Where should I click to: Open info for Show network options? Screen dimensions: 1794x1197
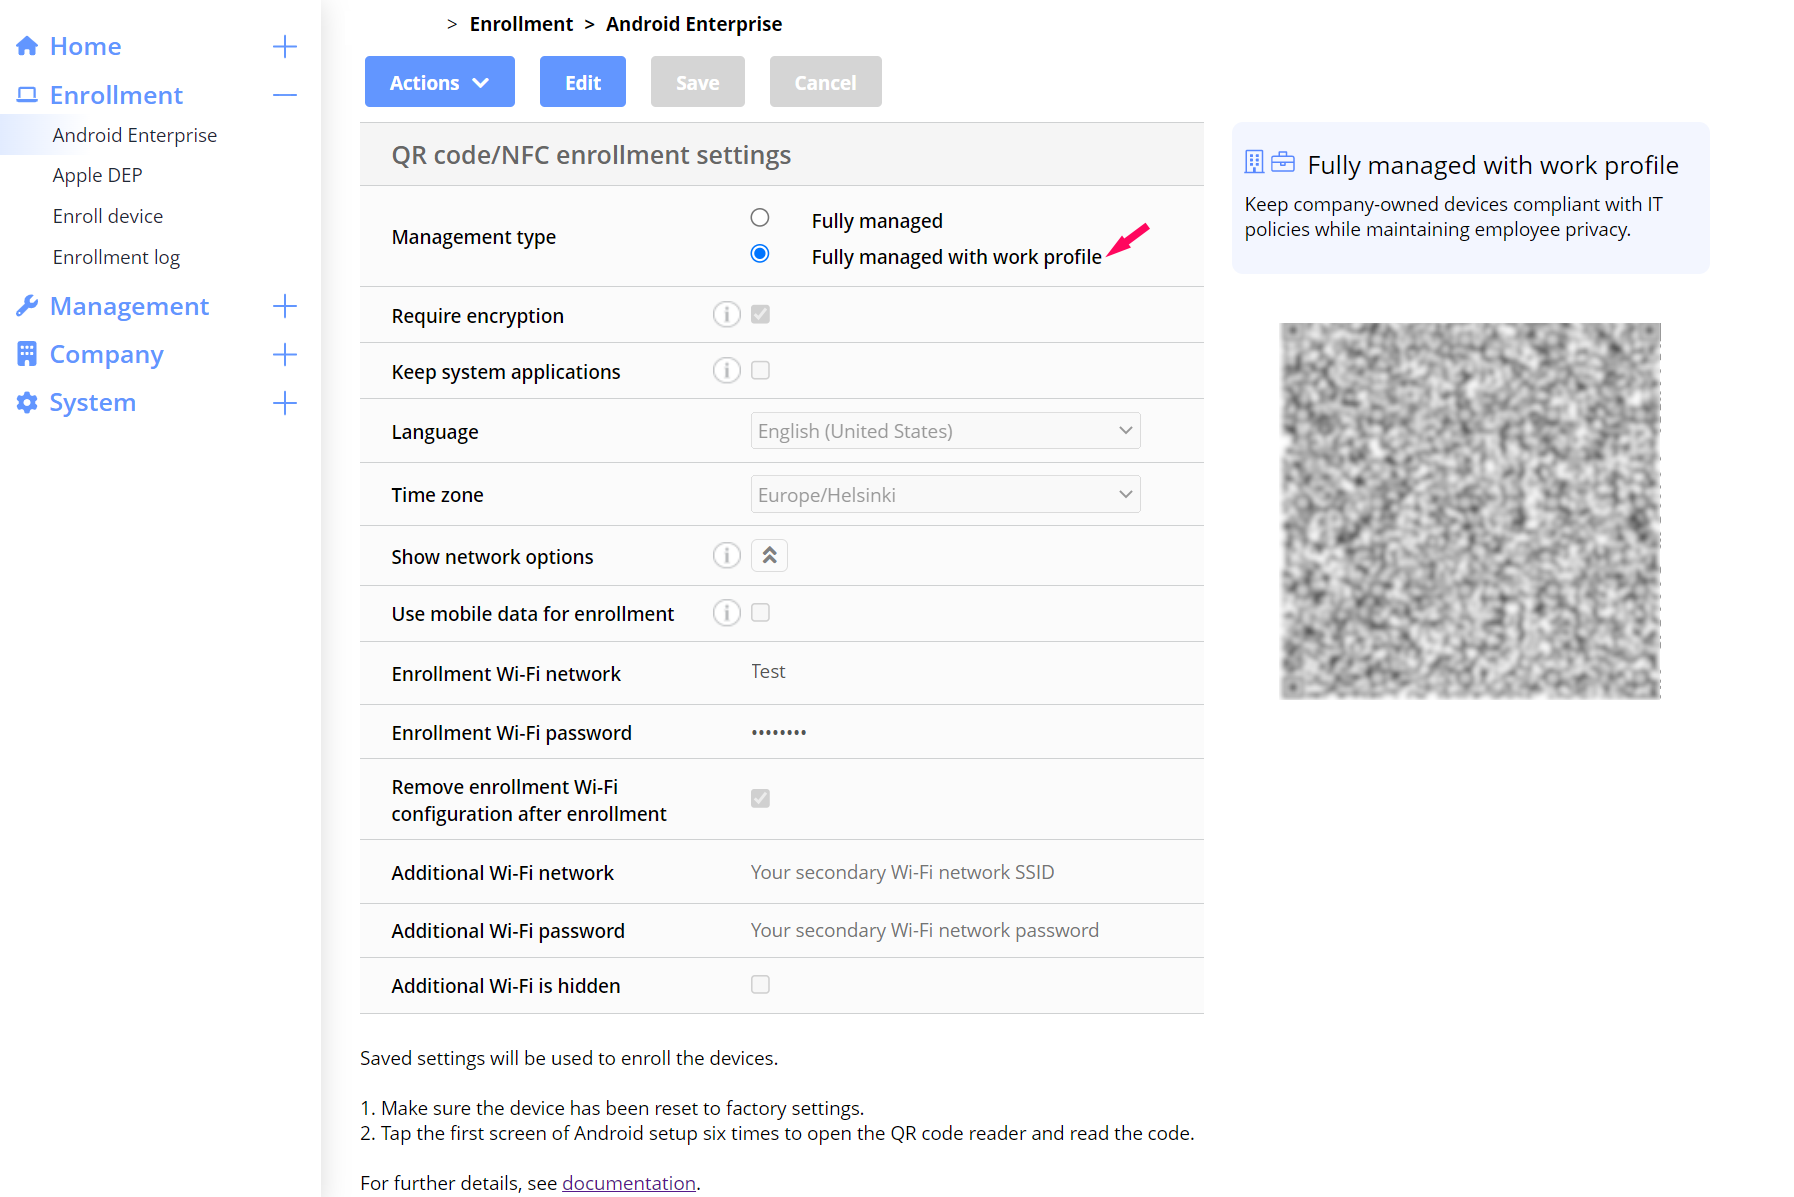(x=727, y=555)
